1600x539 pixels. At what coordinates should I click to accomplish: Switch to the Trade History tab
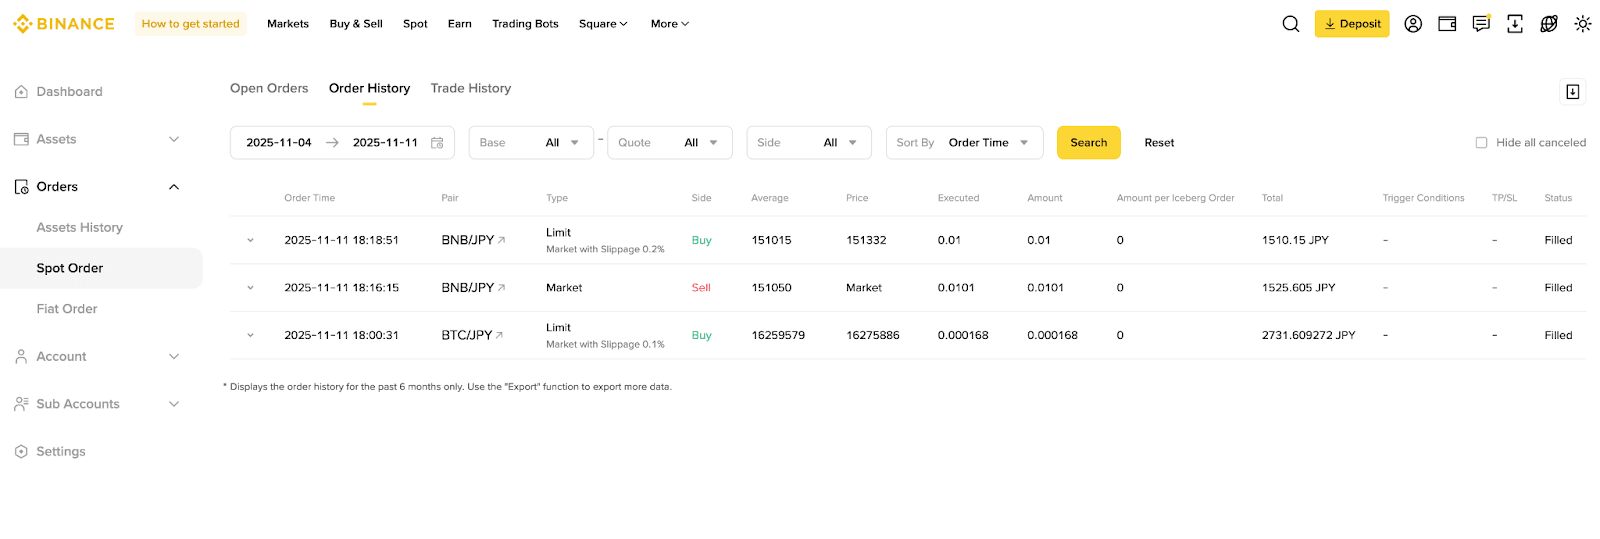click(x=471, y=89)
